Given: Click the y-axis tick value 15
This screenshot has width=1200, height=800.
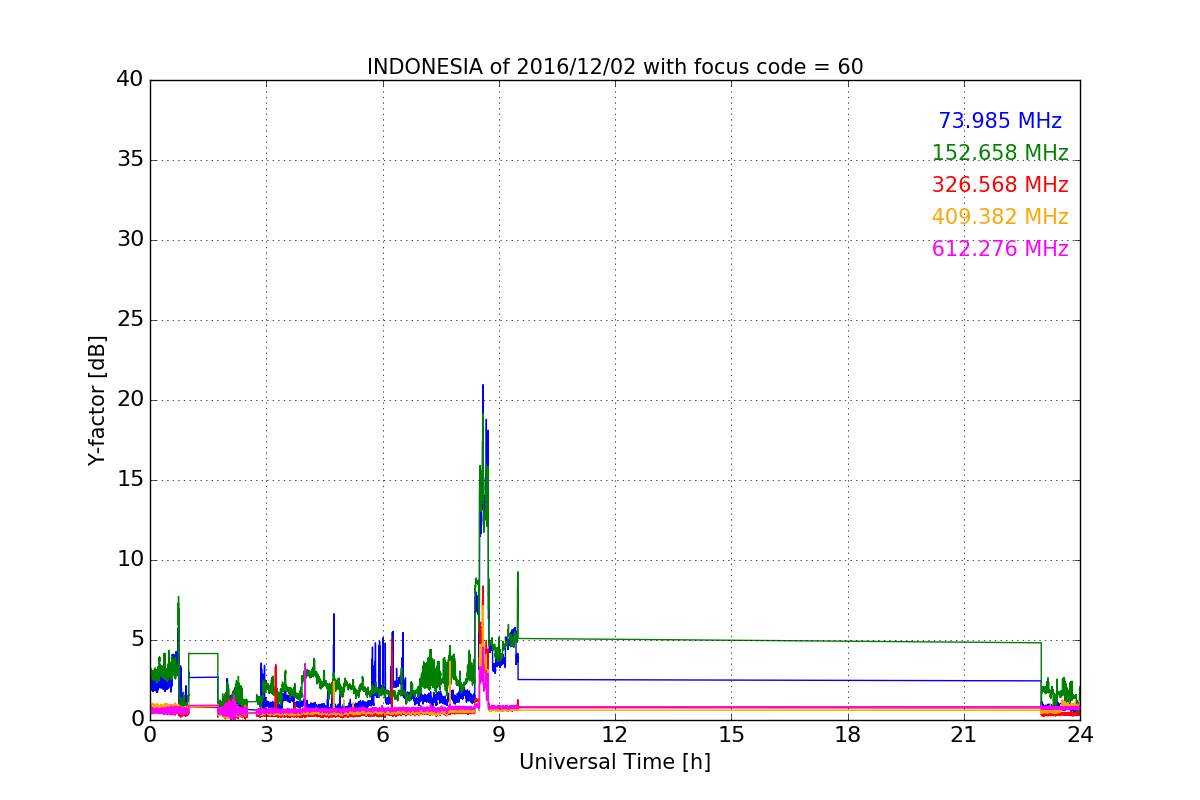Looking at the screenshot, I should (130, 480).
